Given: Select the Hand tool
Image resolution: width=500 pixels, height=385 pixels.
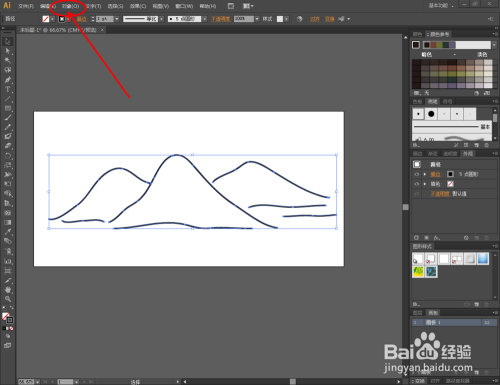Looking at the screenshot, I should pyautogui.click(x=8, y=290).
